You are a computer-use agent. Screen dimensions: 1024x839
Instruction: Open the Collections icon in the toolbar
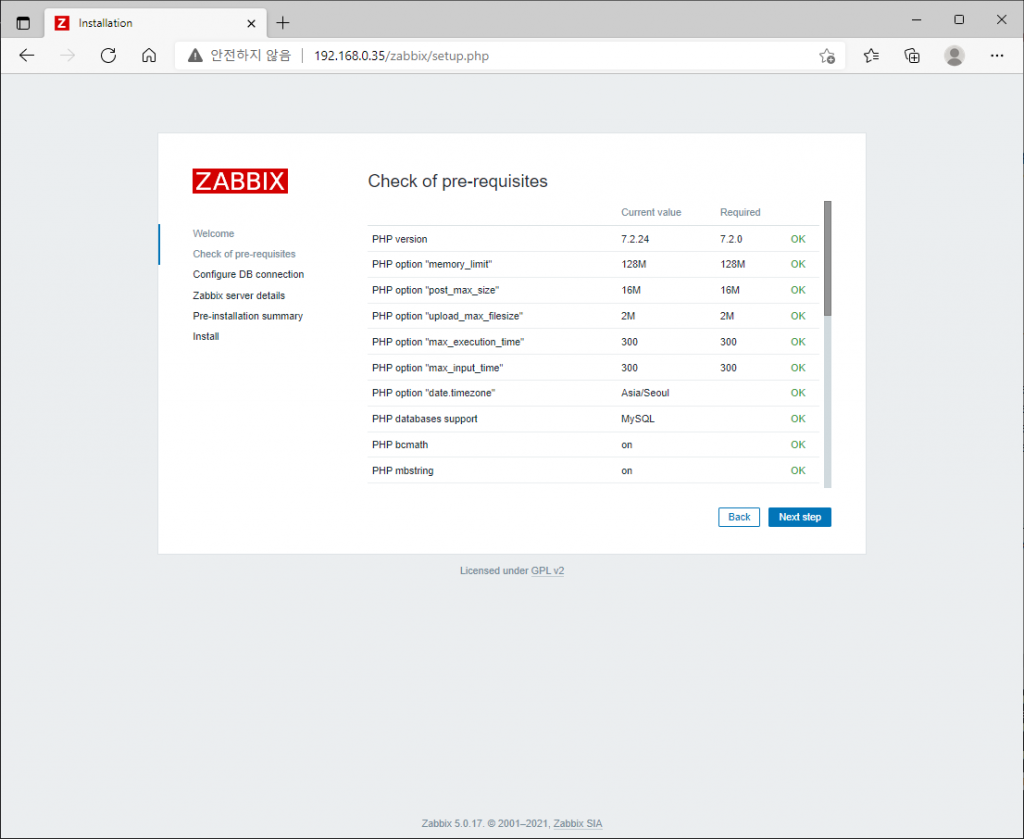point(911,56)
